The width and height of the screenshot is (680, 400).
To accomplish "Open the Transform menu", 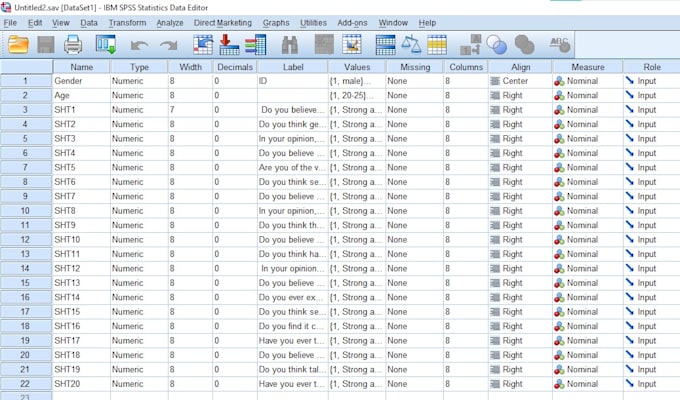I will coord(128,23).
